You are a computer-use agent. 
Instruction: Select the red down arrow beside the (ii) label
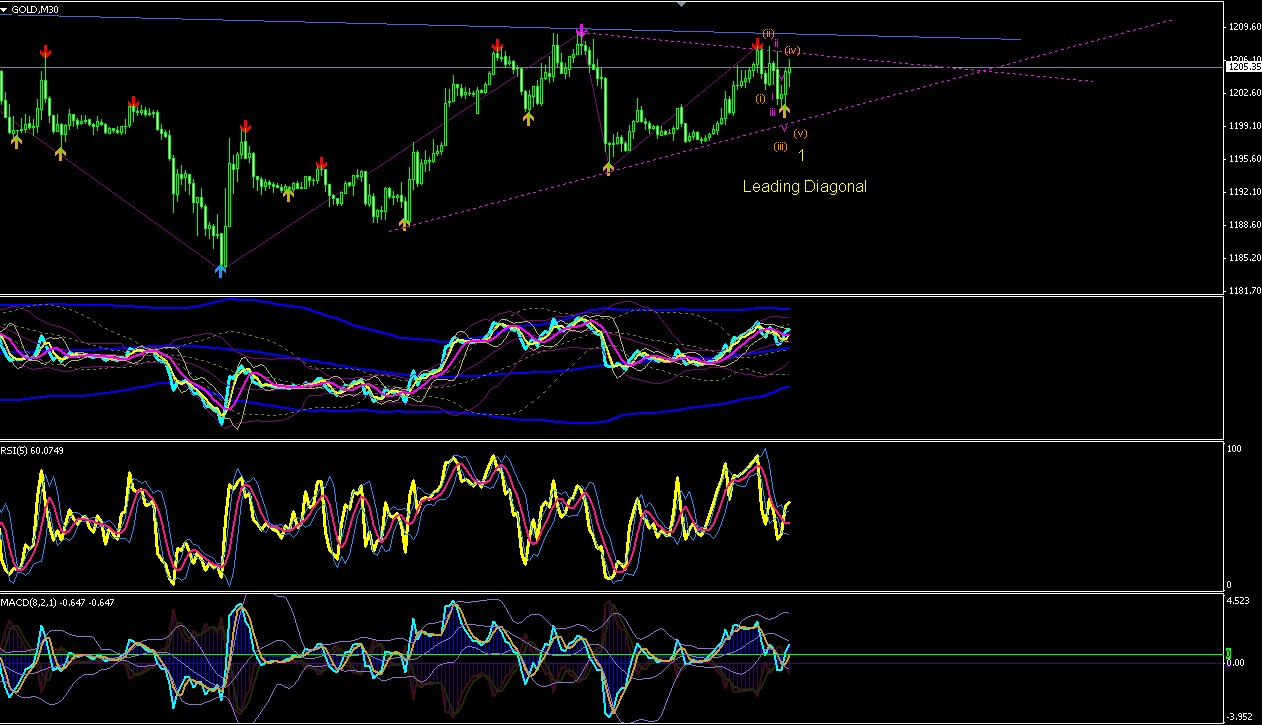(758, 45)
